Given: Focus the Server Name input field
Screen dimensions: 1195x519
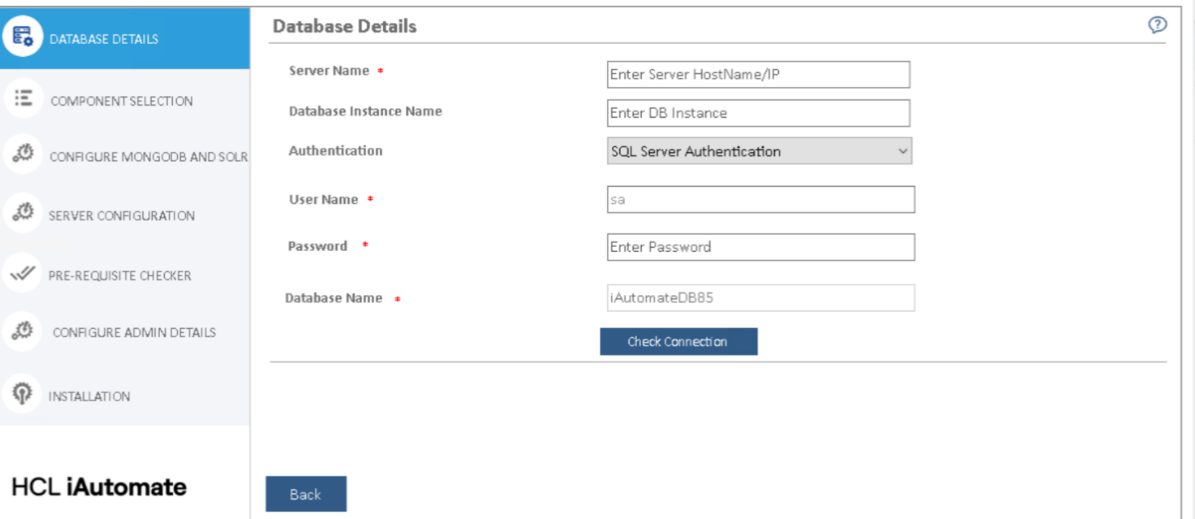Looking at the screenshot, I should (x=758, y=75).
